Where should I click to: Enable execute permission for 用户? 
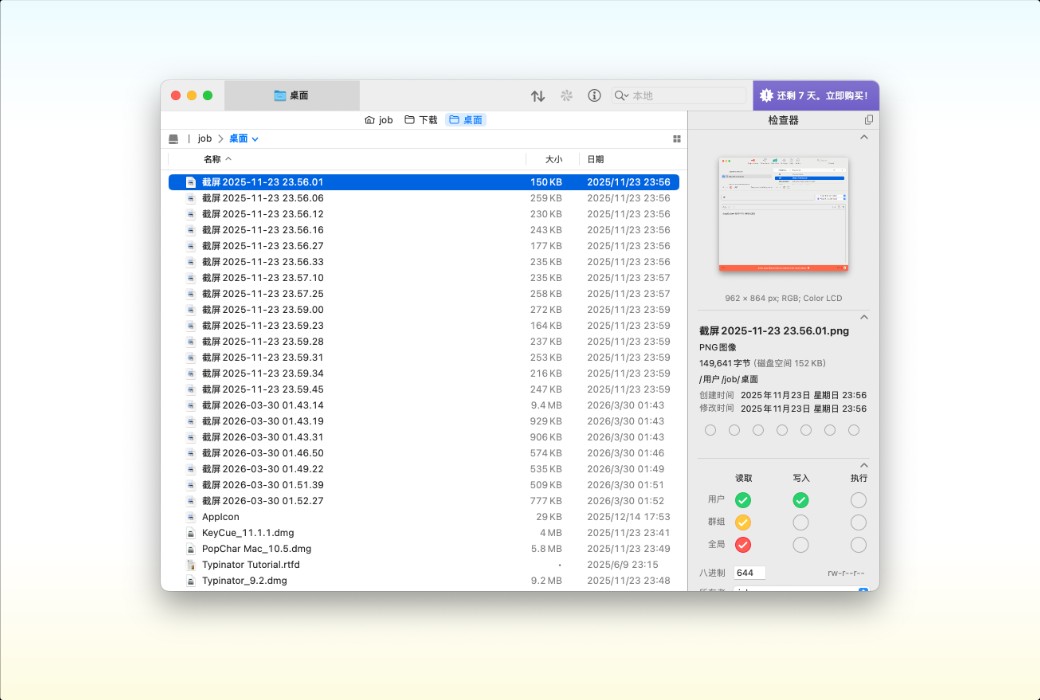point(858,499)
